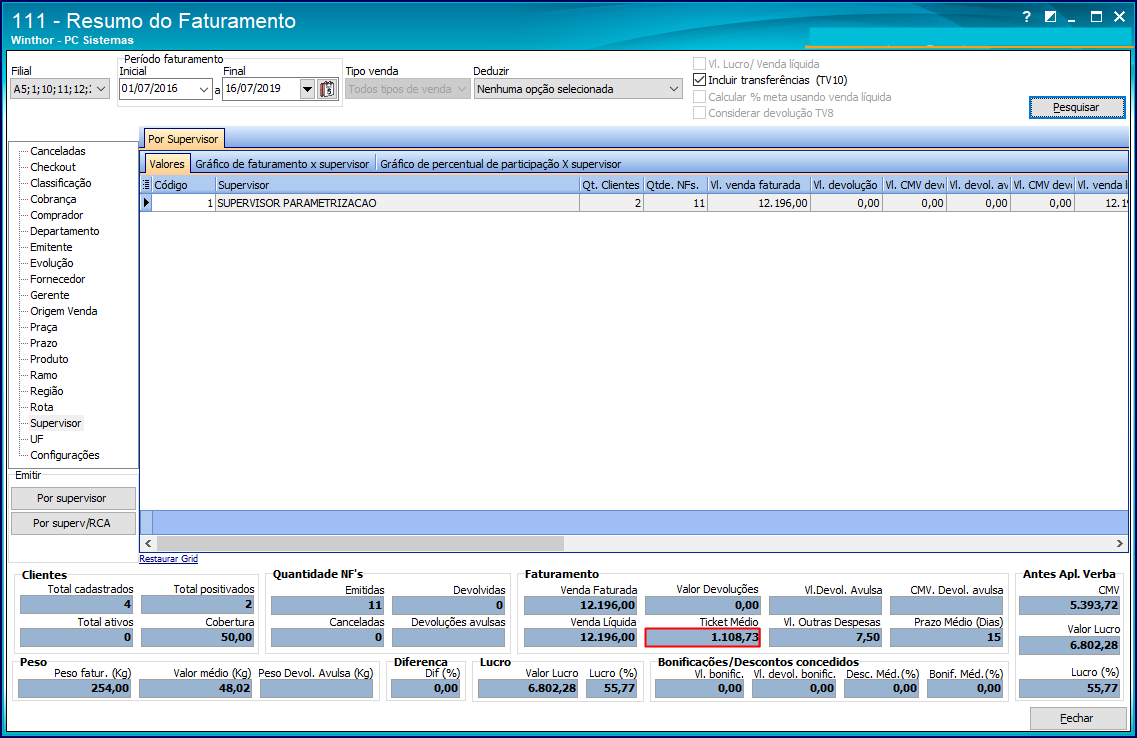Check Considerar devolução TV8 option
This screenshot has height=738, width=1137.
click(x=700, y=112)
